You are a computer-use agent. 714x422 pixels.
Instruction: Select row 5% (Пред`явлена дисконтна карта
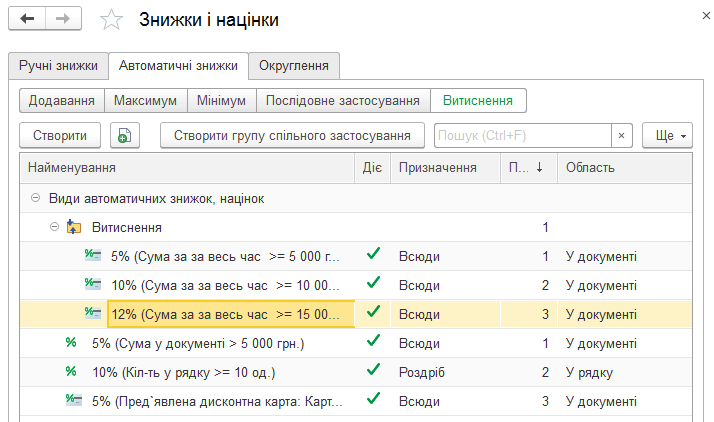(x=217, y=402)
